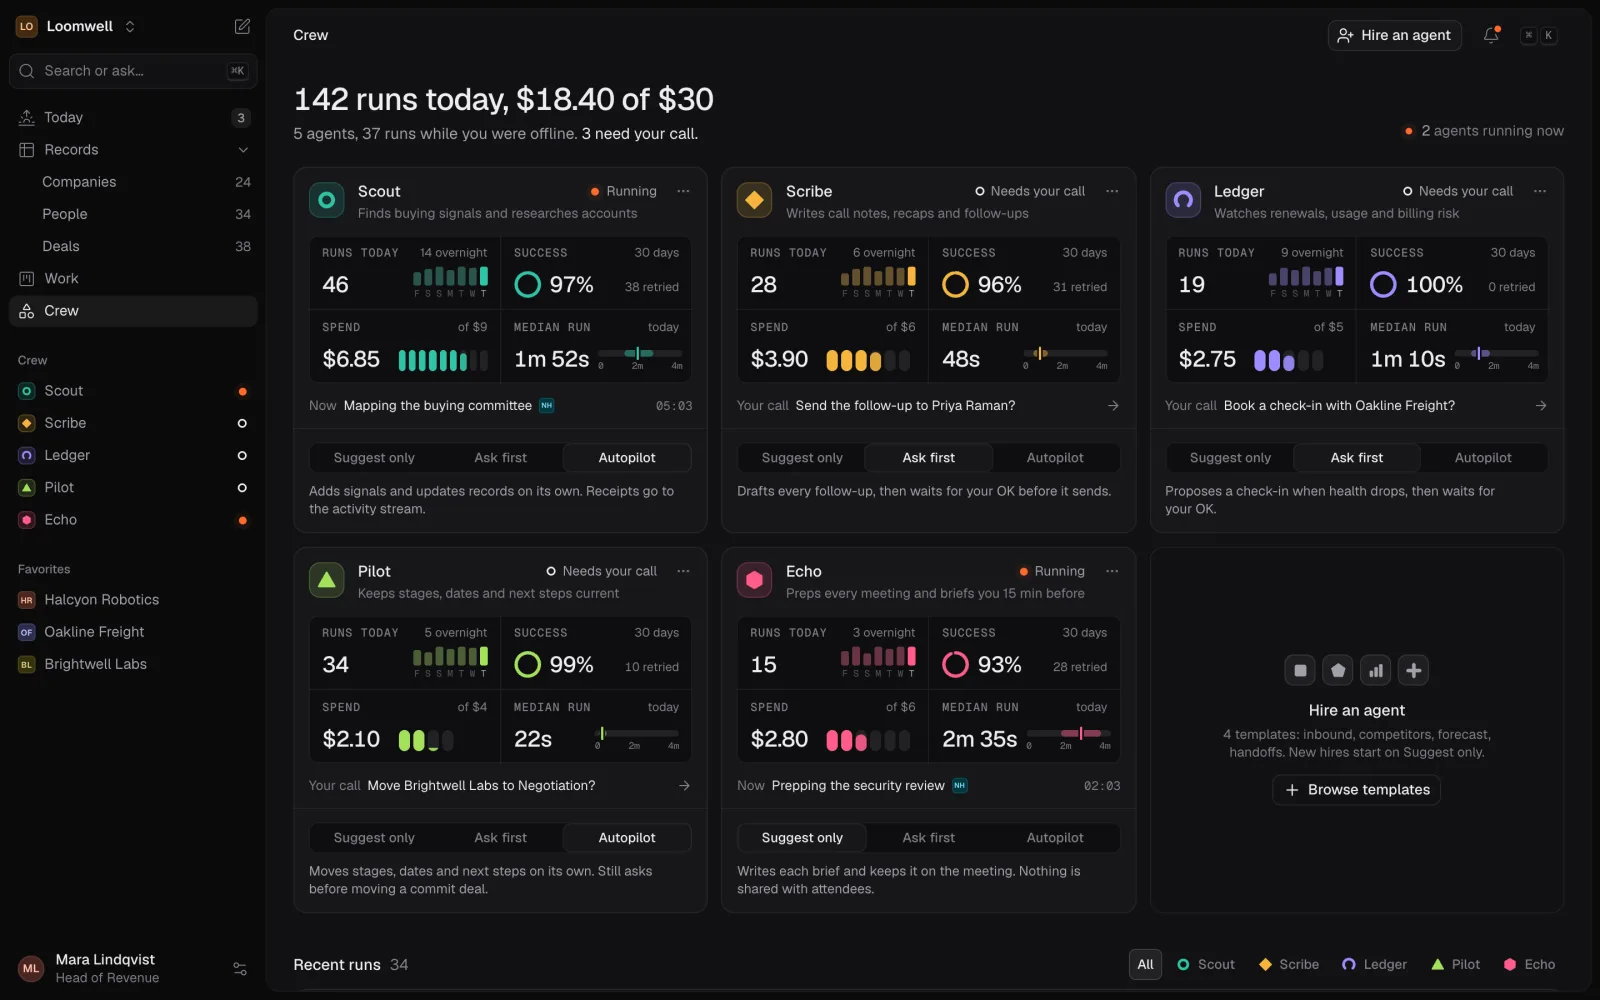Set Scribe to Suggest only mode
Viewport: 1600px width, 1000px height.
click(802, 457)
